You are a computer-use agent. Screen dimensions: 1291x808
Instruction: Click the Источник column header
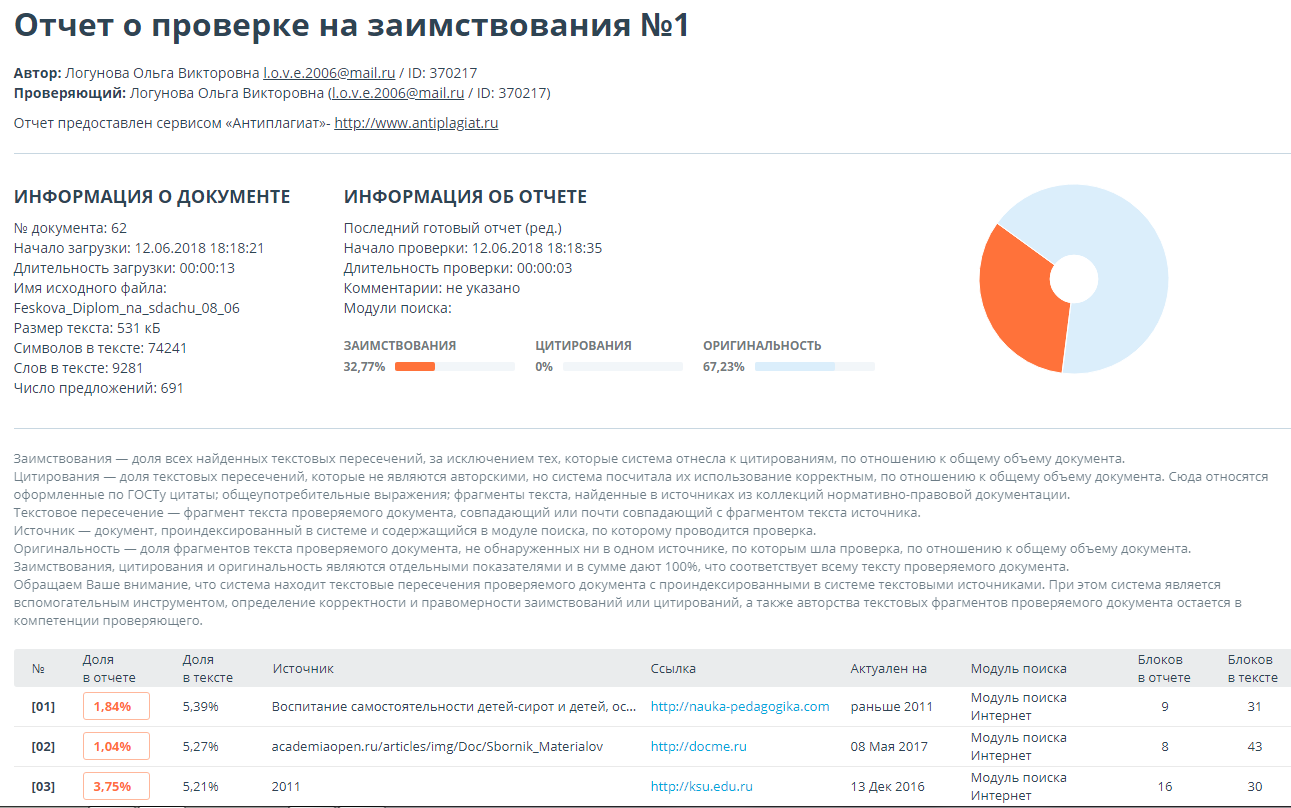(x=302, y=668)
